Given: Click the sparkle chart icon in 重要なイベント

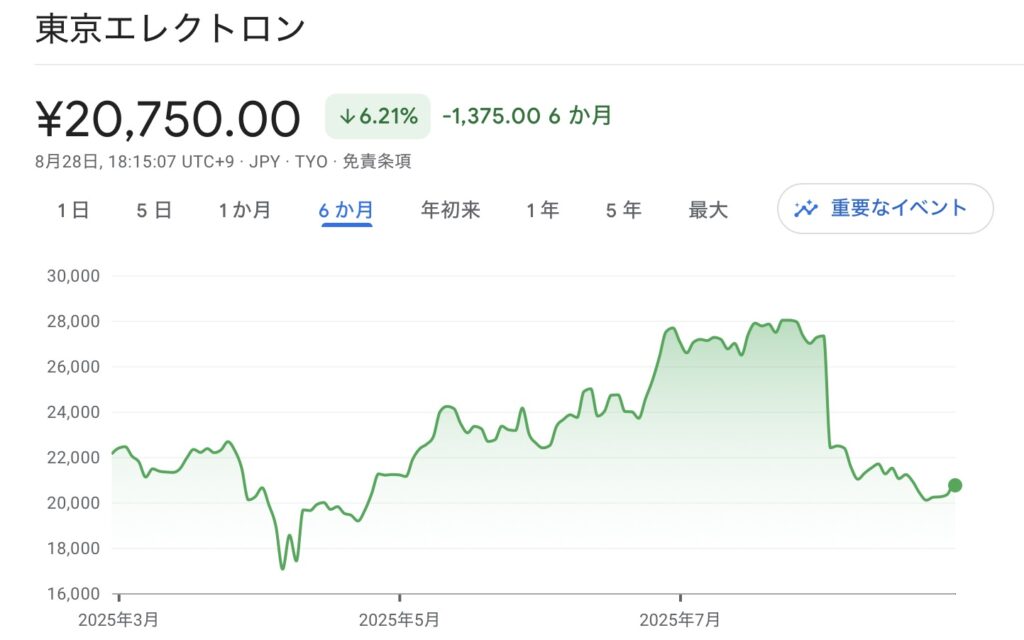Looking at the screenshot, I should 806,208.
